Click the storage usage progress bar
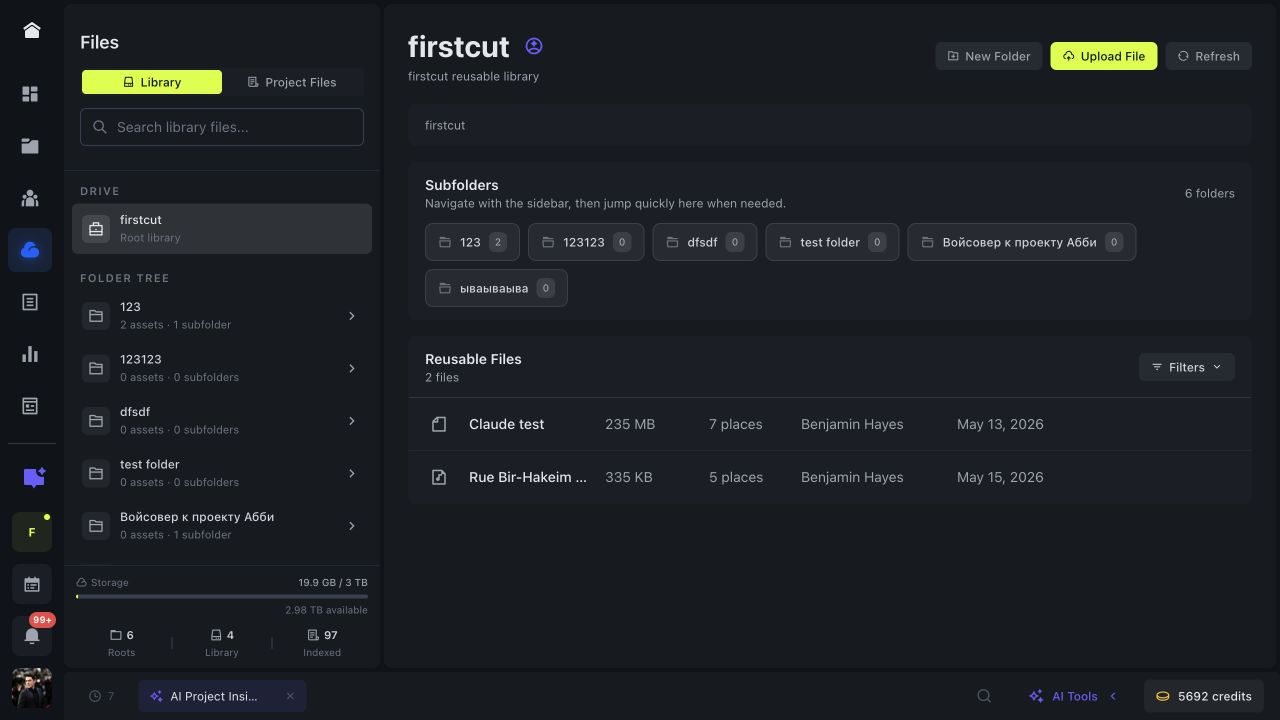Screen dimensions: 1280x720 pyautogui.click(x=222, y=597)
